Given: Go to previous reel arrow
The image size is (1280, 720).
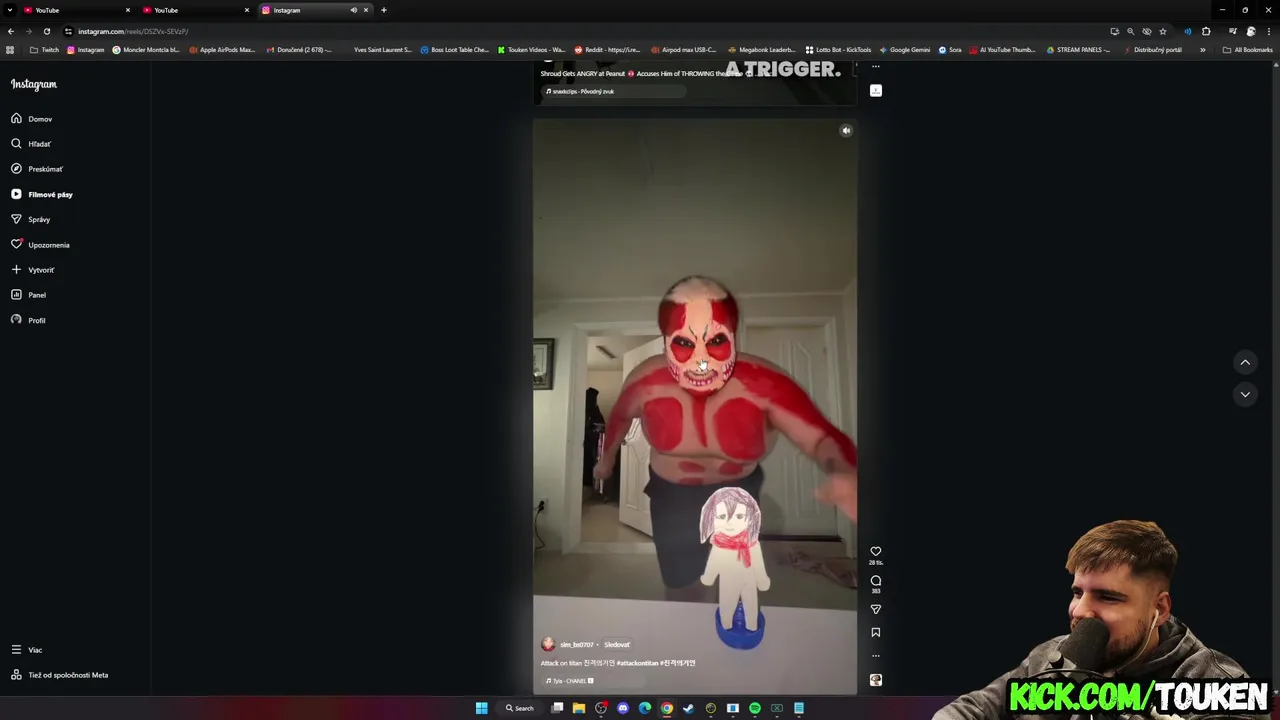Looking at the screenshot, I should [1245, 362].
